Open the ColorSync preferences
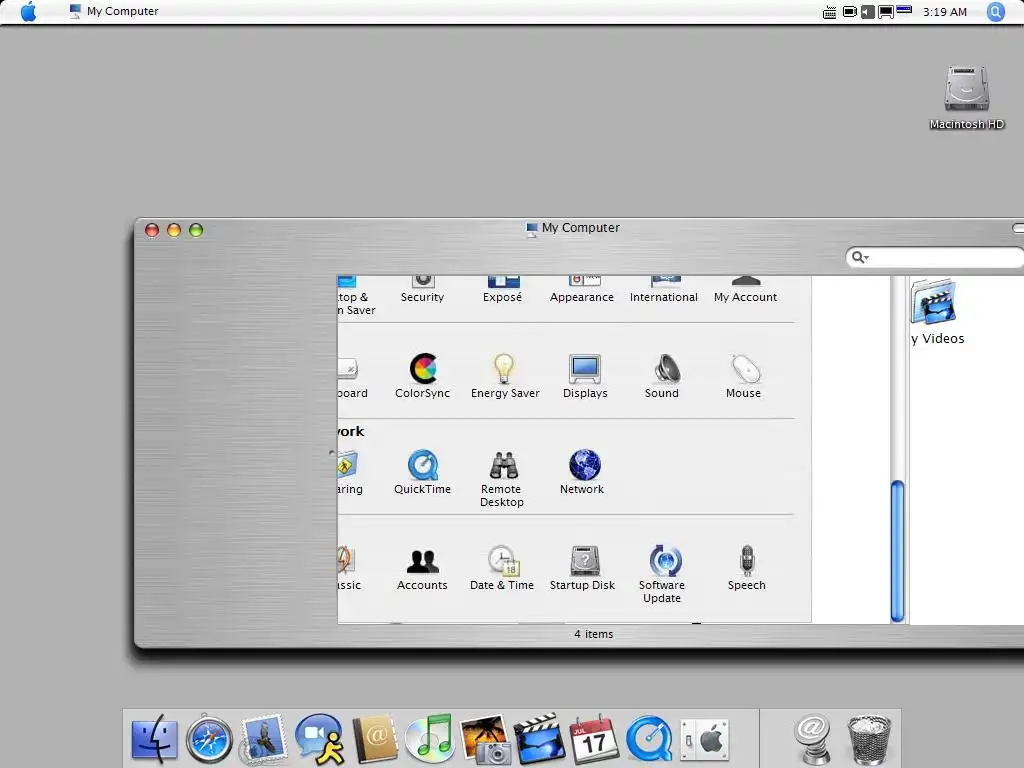Image resolution: width=1024 pixels, height=768 pixels. pos(423,376)
